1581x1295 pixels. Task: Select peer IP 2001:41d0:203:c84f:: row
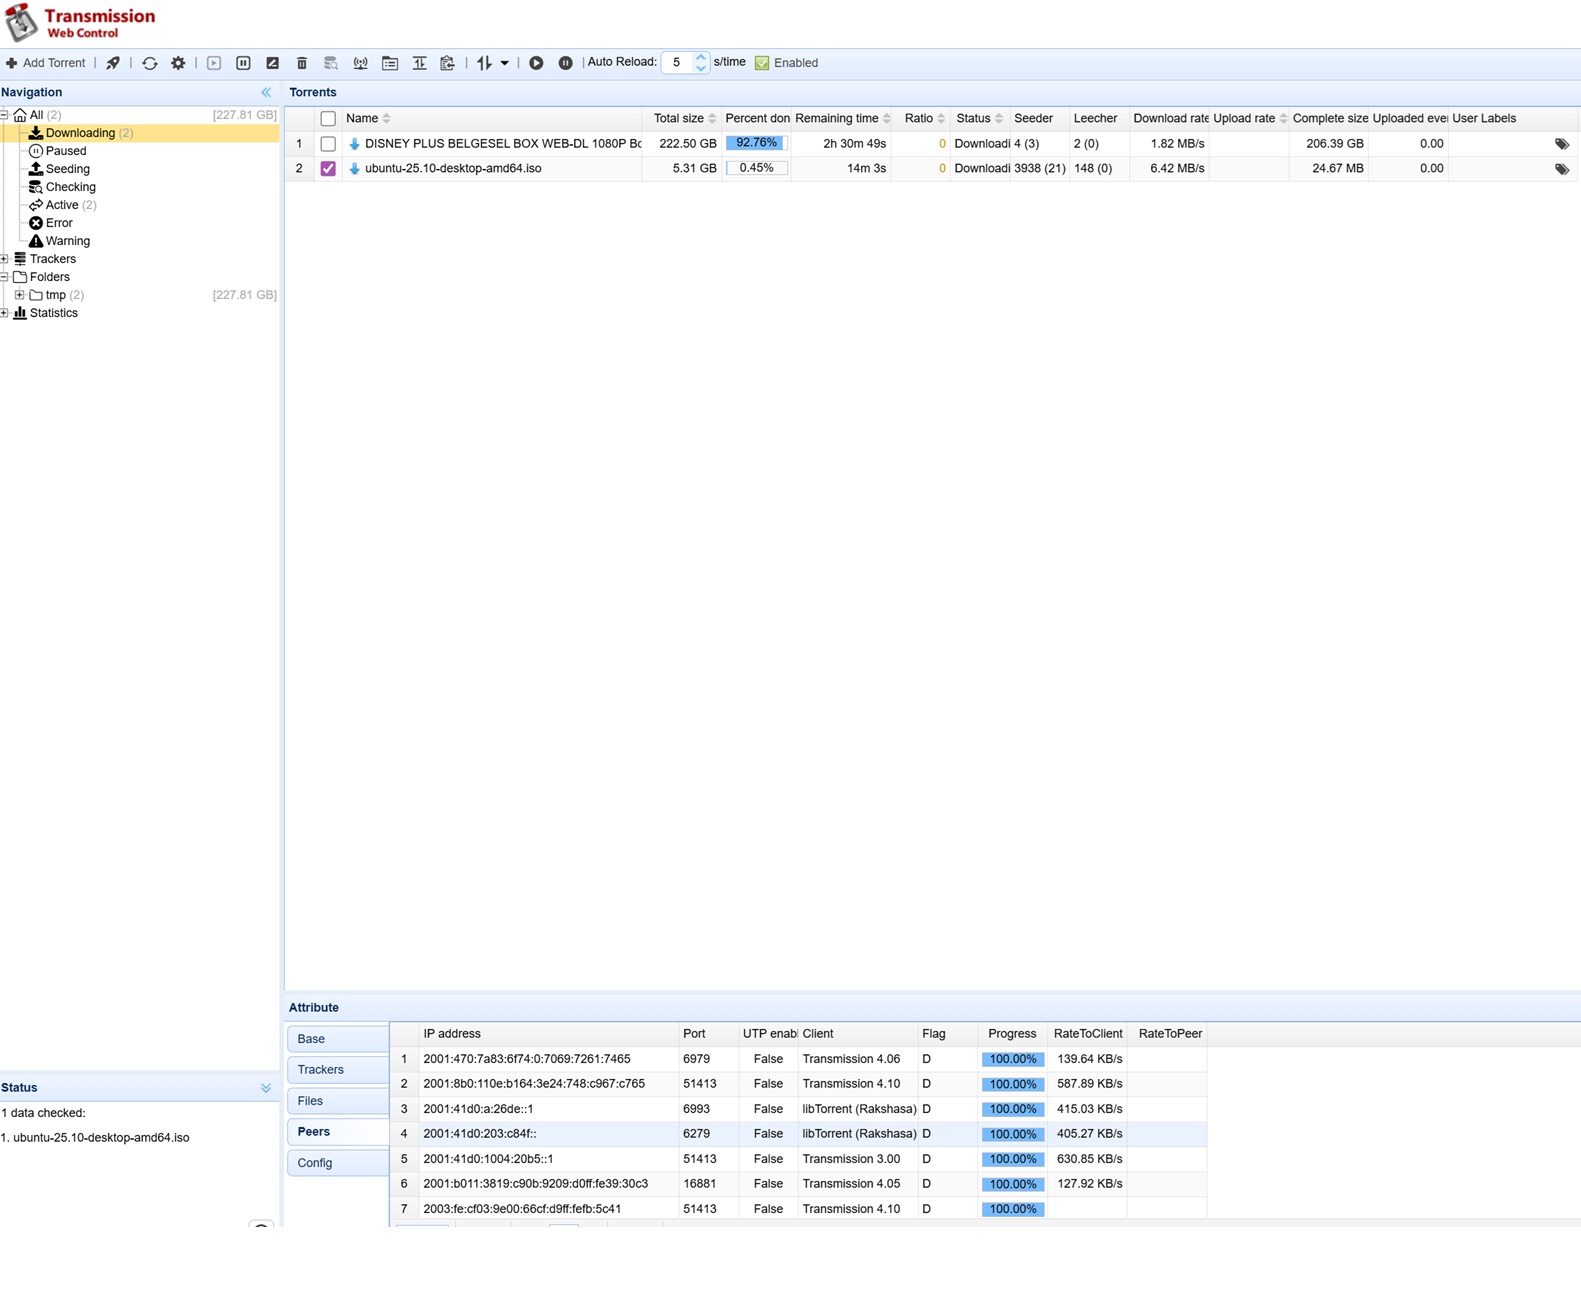click(x=798, y=1134)
